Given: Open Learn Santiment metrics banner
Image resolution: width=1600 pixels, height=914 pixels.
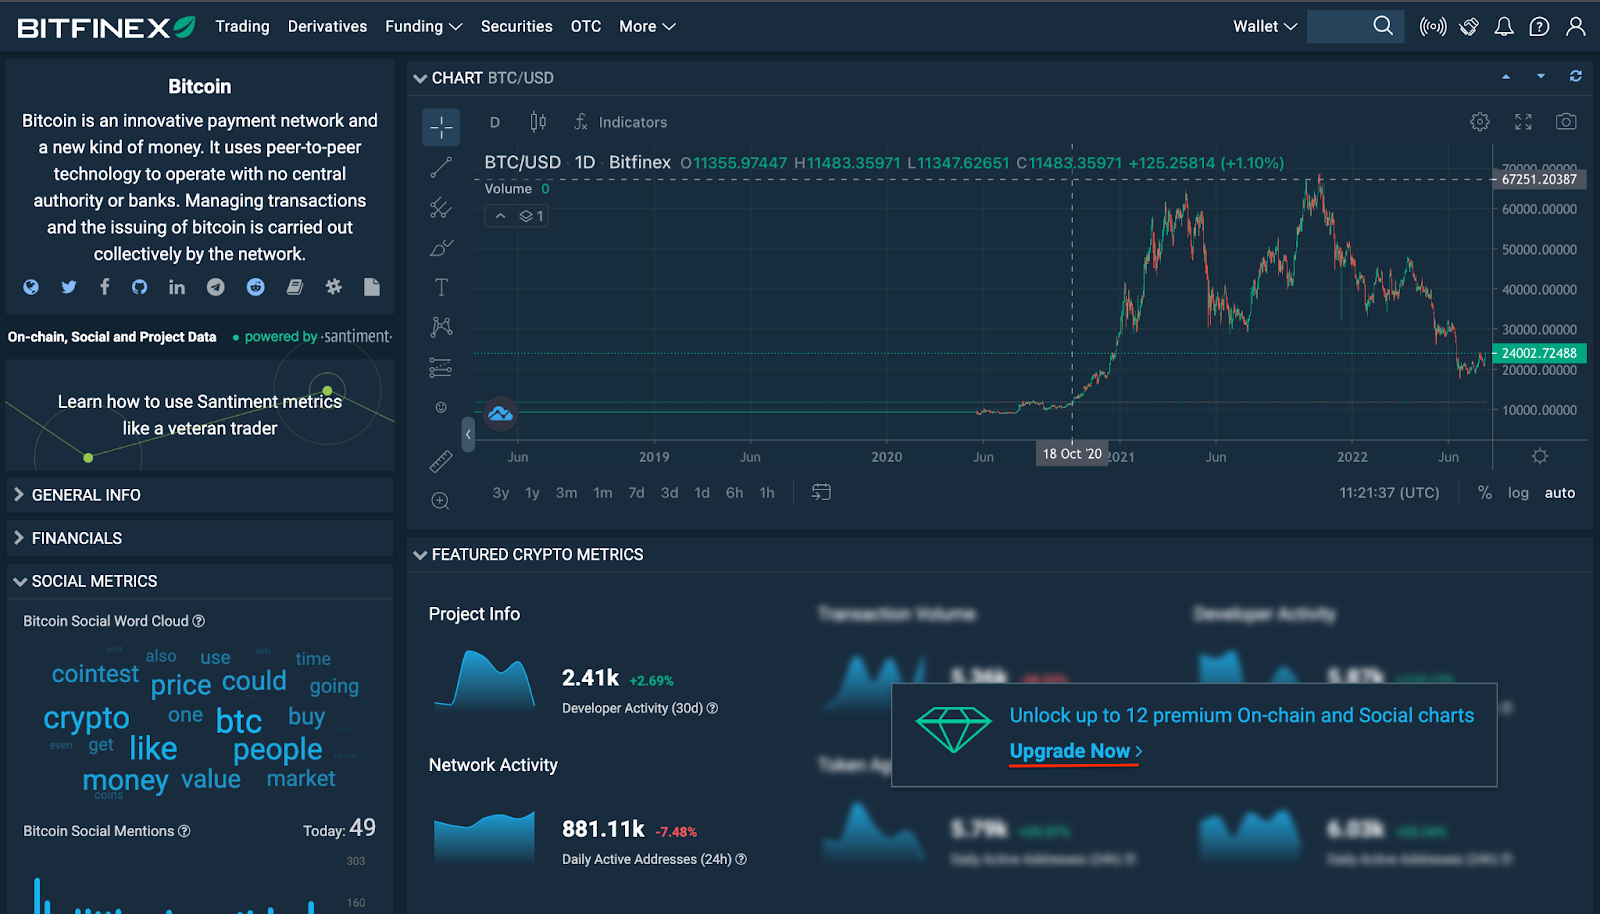Looking at the screenshot, I should point(200,415).
